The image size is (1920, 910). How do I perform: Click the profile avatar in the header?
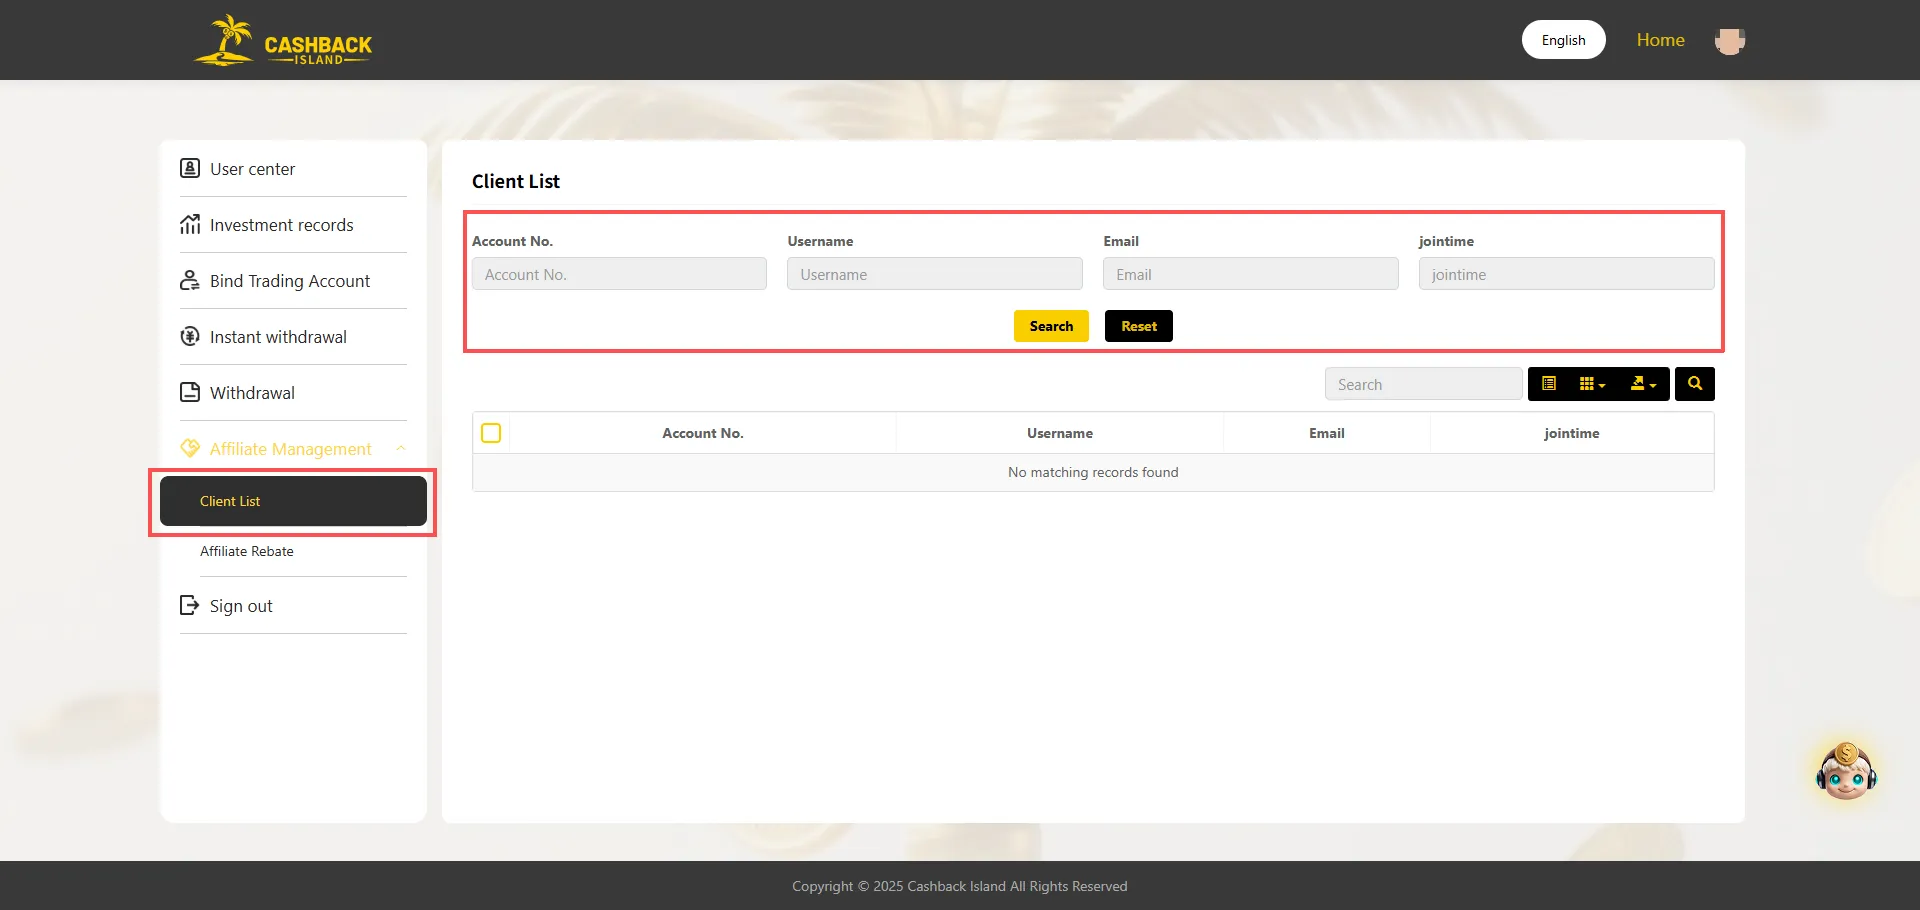pos(1729,40)
